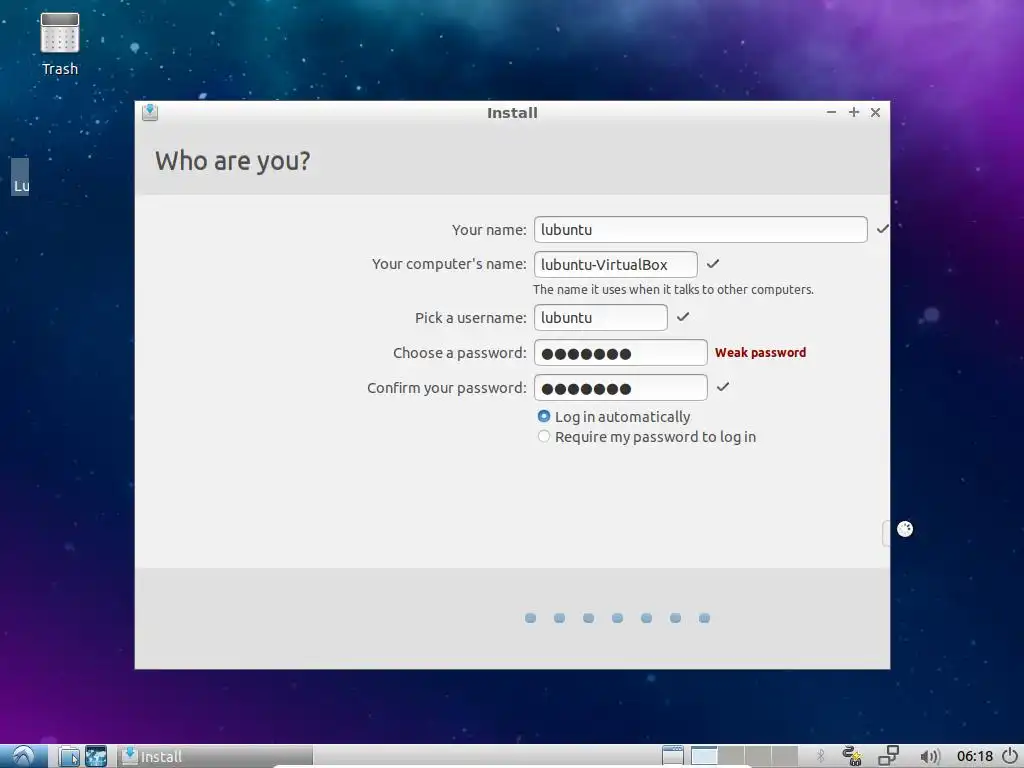Click the checkmark next to Your name
Screen dimensions: 1024x768
(x=882, y=229)
